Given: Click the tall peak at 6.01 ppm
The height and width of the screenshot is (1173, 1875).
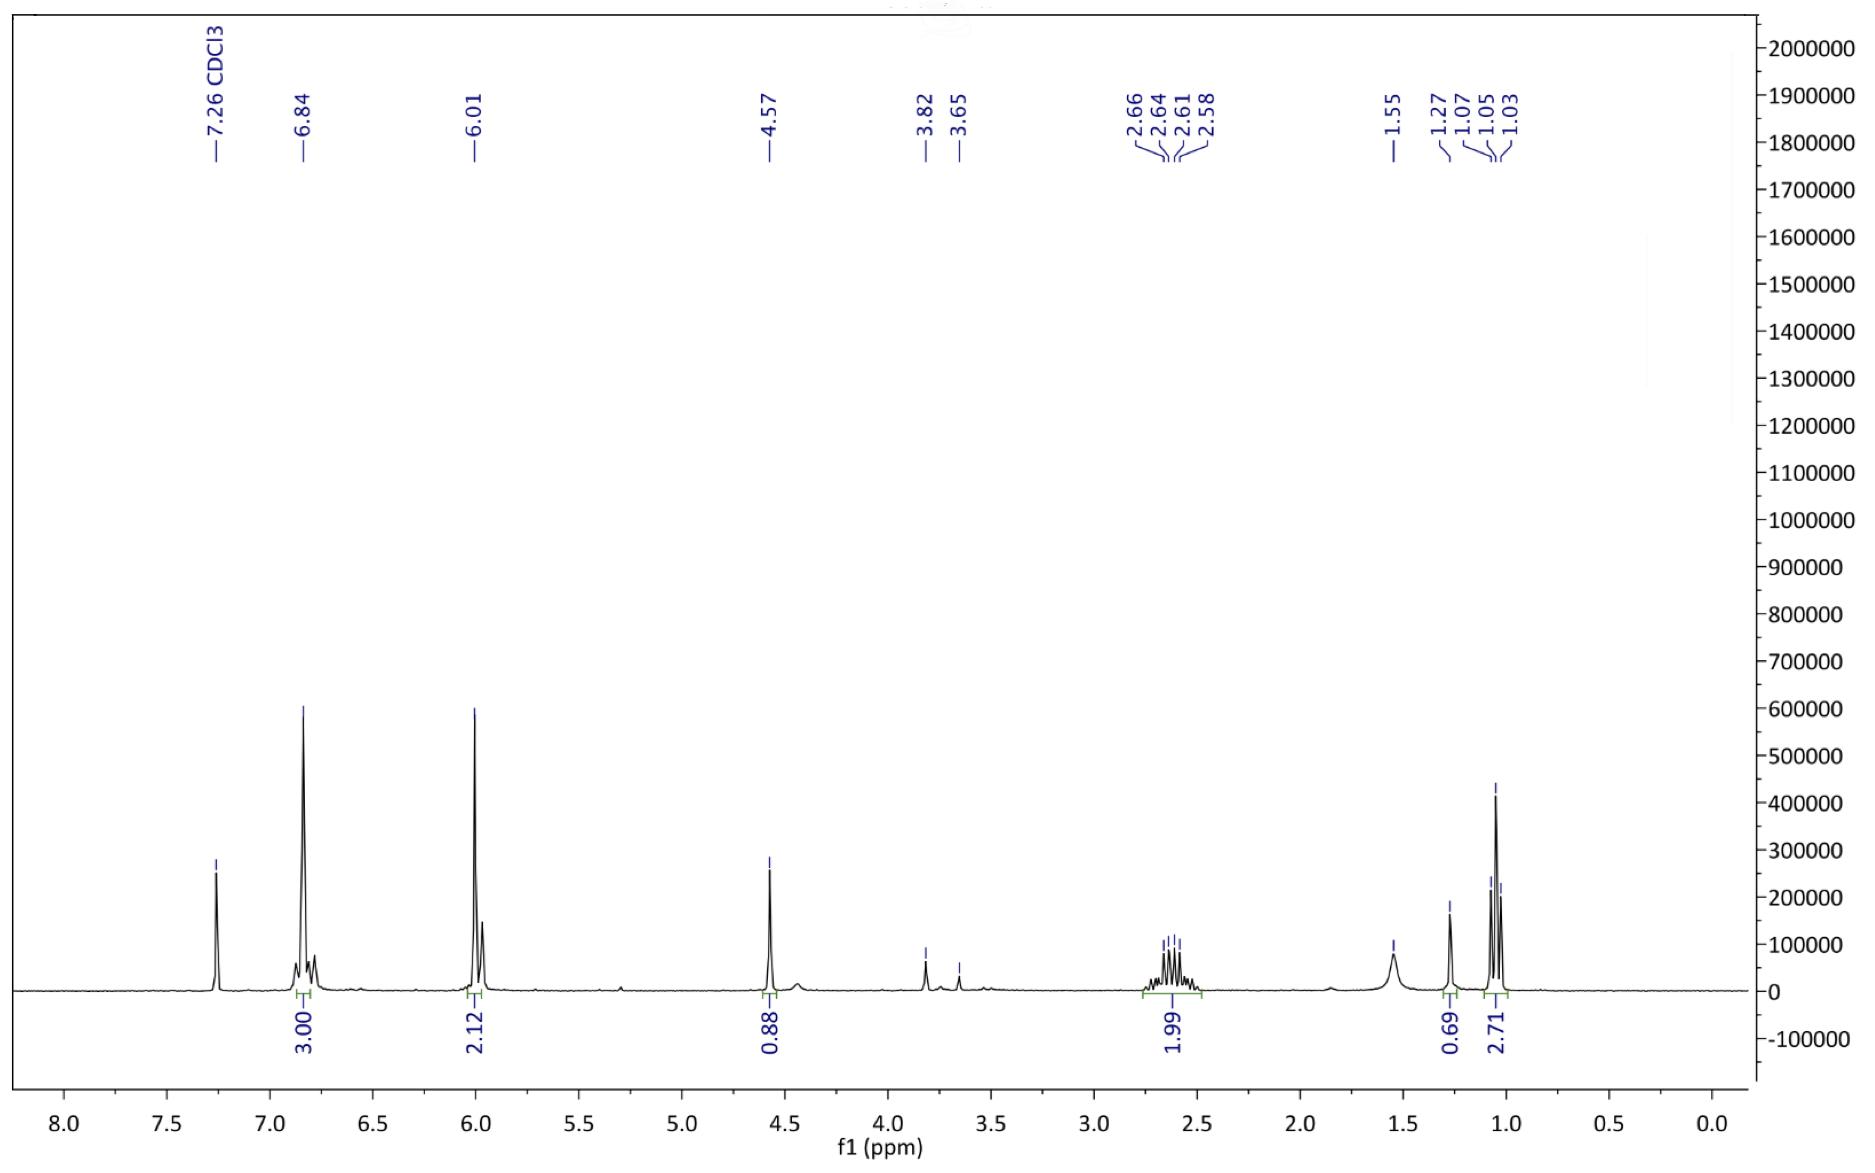Looking at the screenshot, I should tap(474, 850).
